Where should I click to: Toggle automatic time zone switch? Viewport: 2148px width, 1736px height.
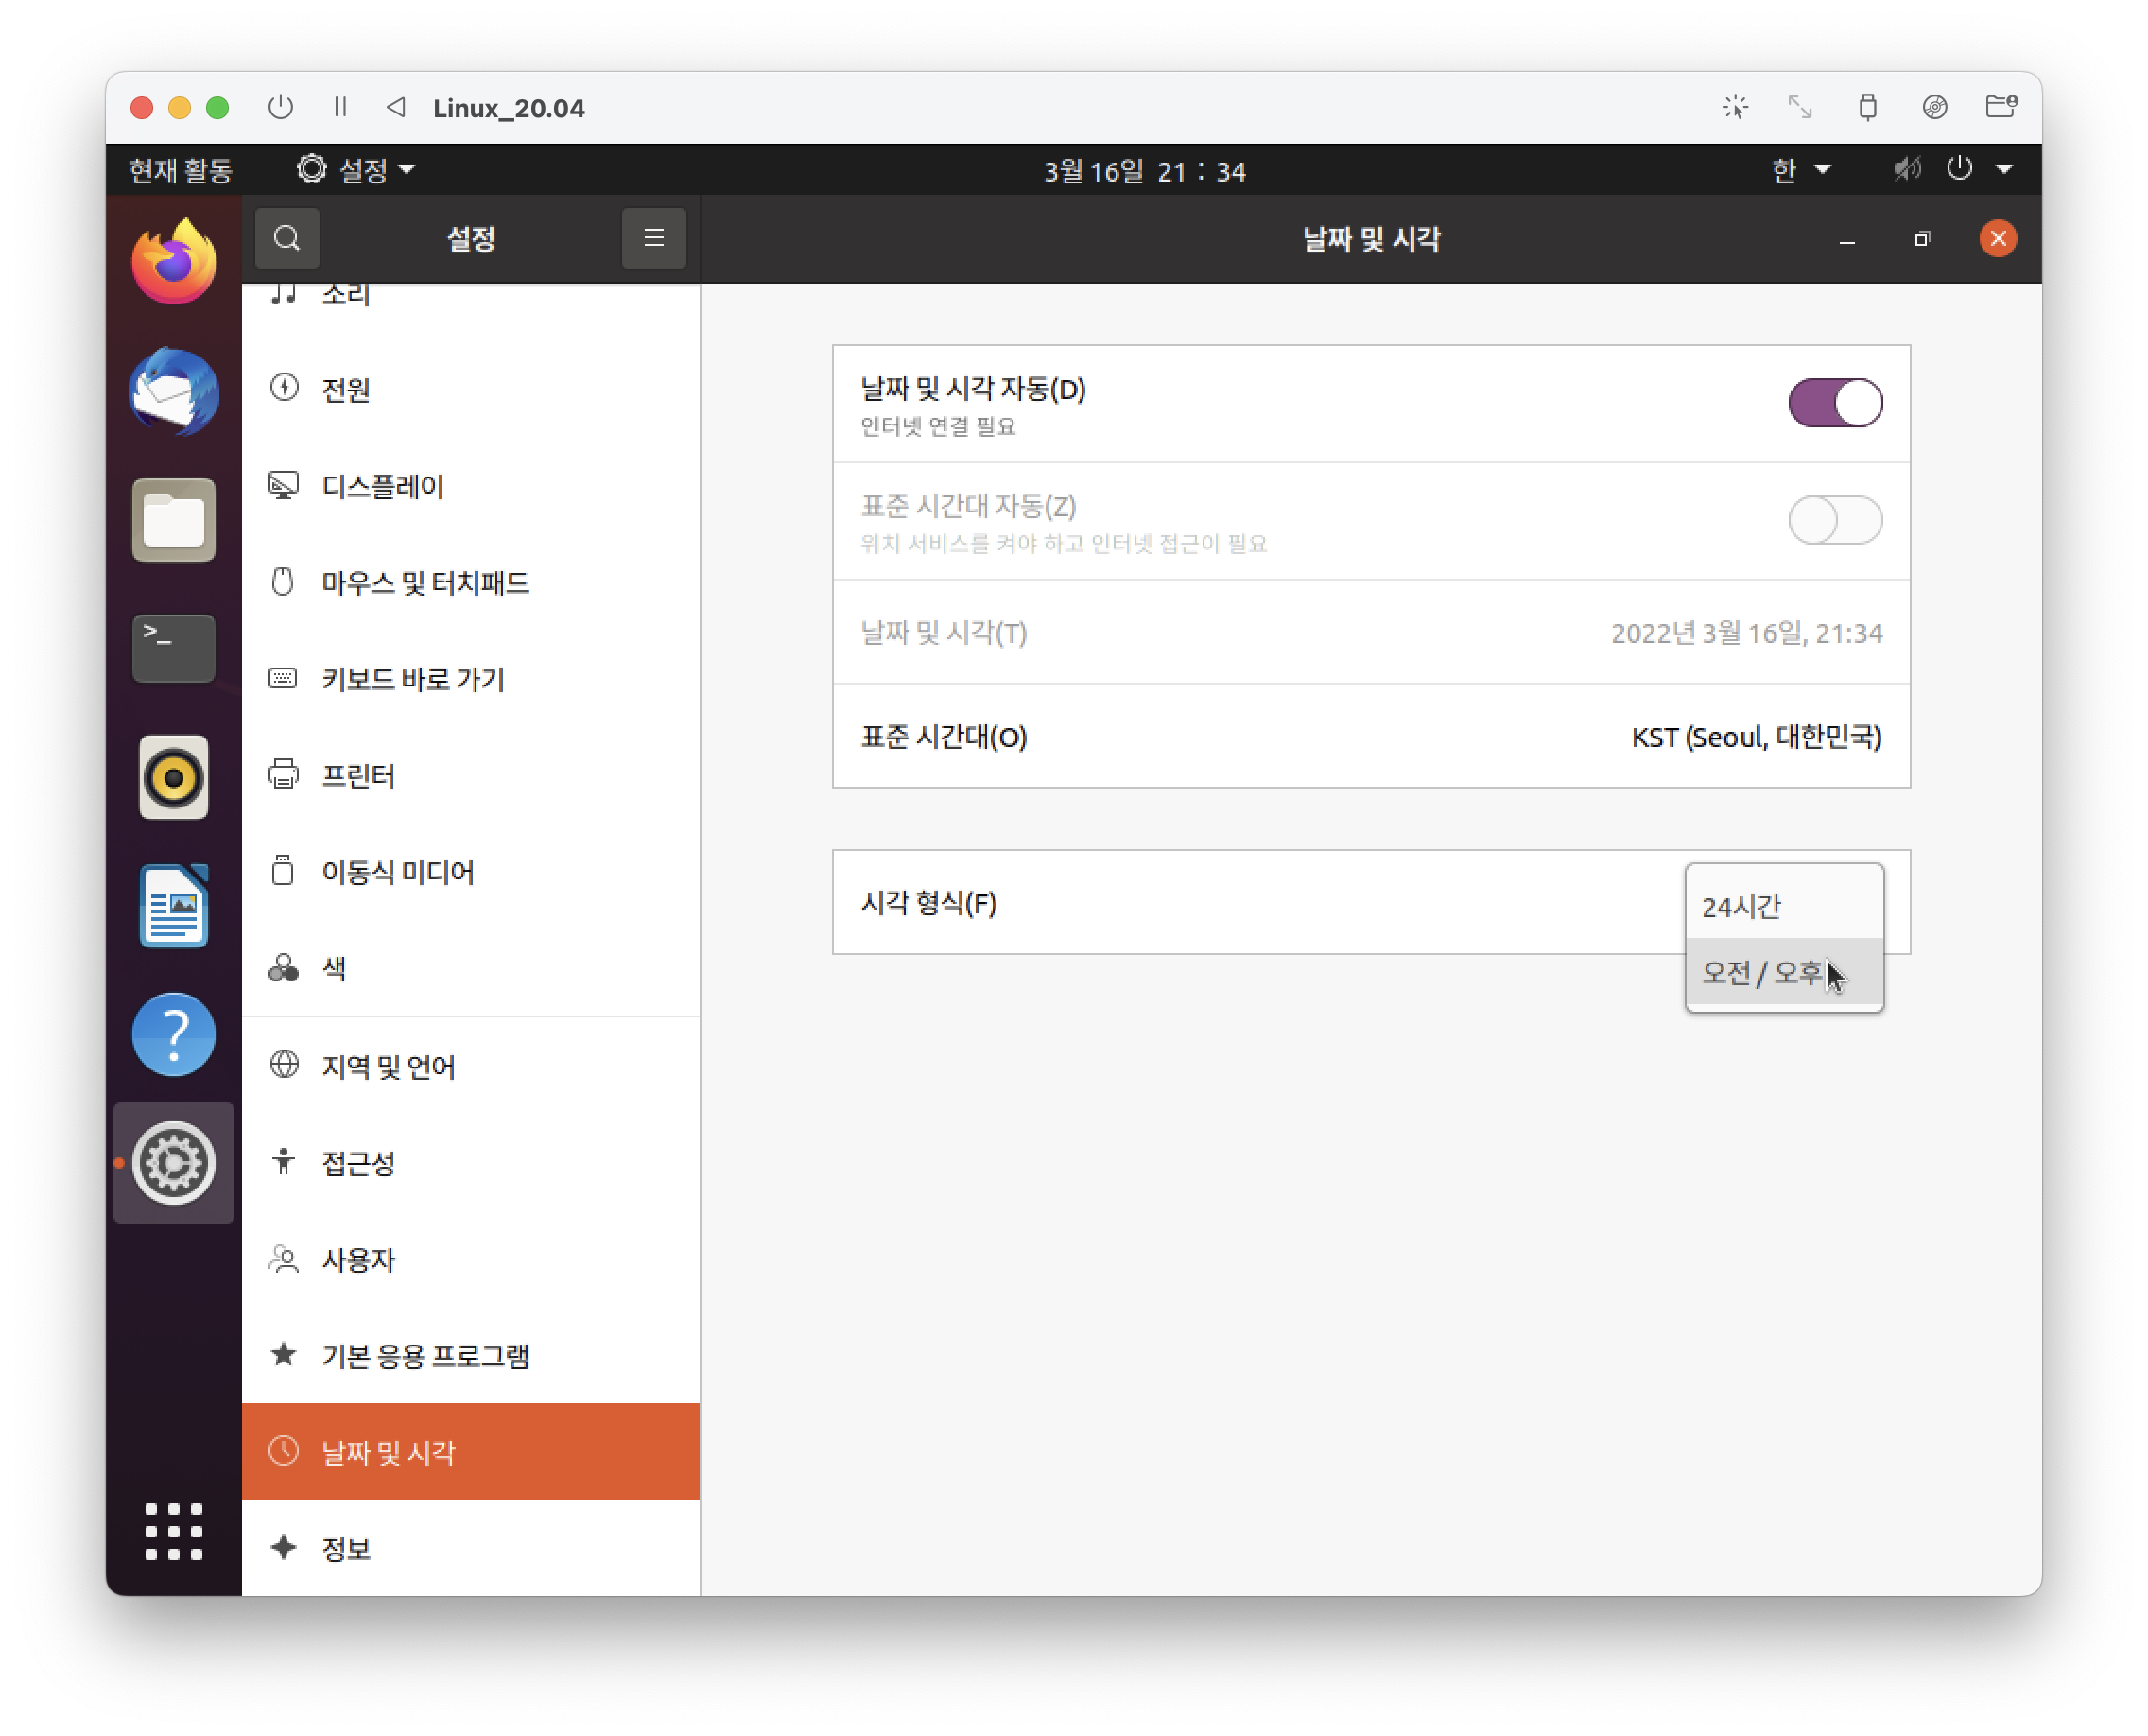[x=1834, y=520]
